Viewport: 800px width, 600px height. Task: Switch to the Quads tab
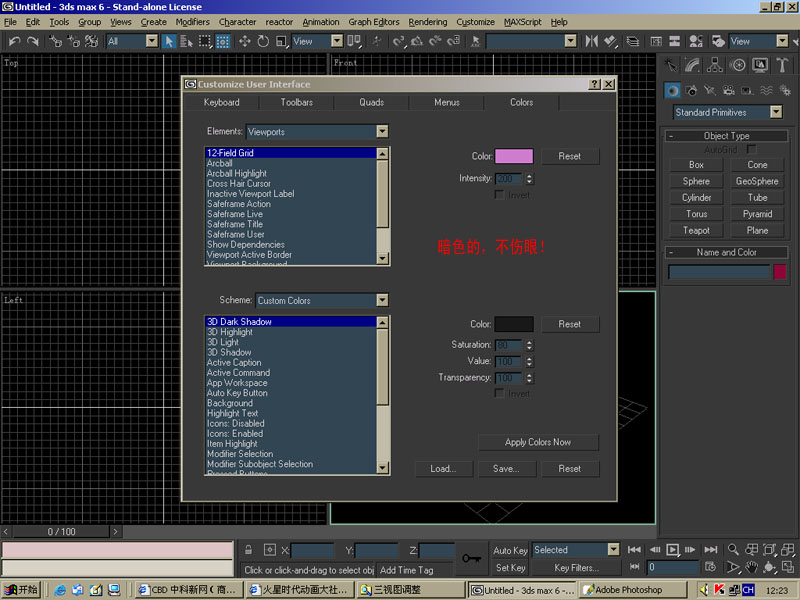[x=371, y=102]
